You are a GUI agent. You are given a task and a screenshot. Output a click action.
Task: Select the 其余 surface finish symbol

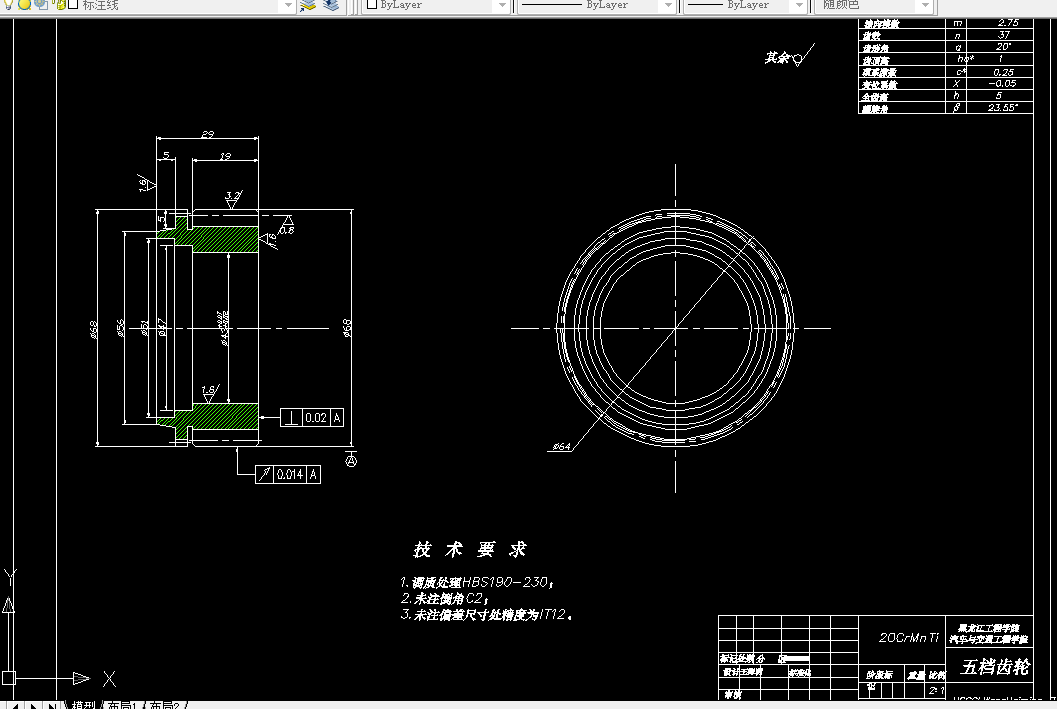pos(789,57)
